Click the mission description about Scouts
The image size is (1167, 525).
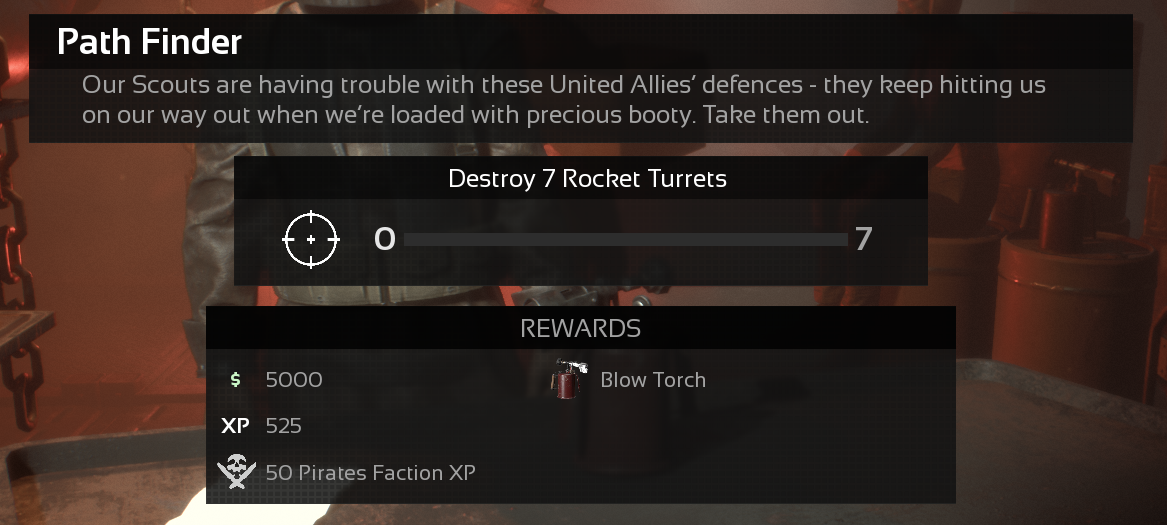coord(563,100)
